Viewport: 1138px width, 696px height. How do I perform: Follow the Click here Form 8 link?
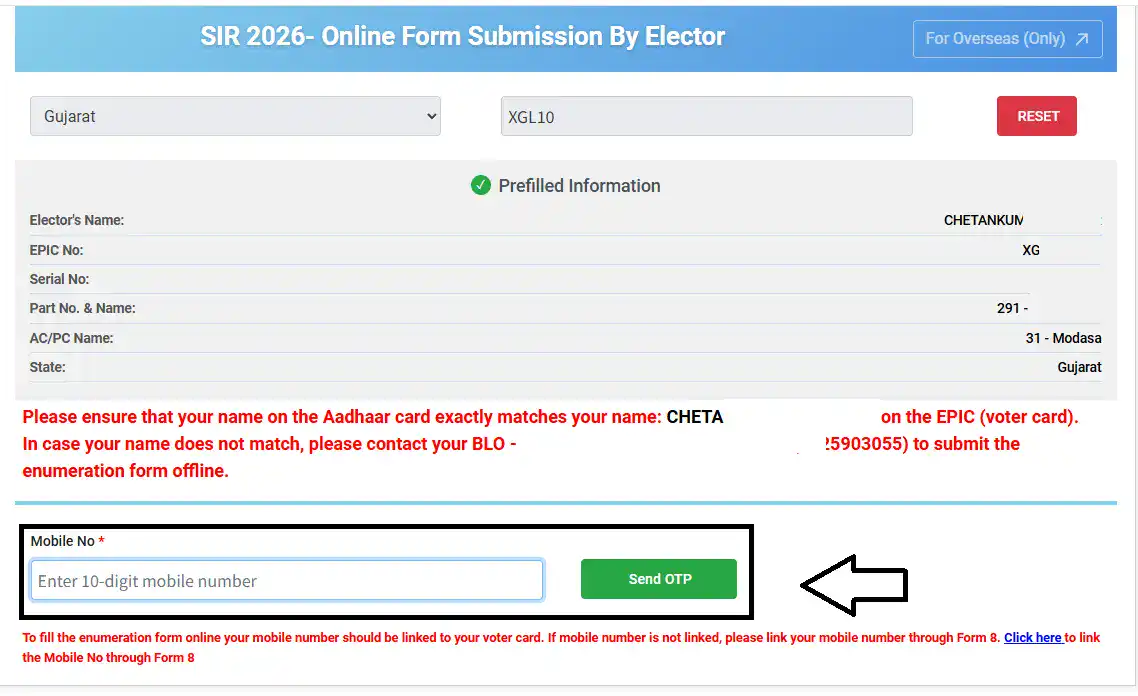[1033, 637]
